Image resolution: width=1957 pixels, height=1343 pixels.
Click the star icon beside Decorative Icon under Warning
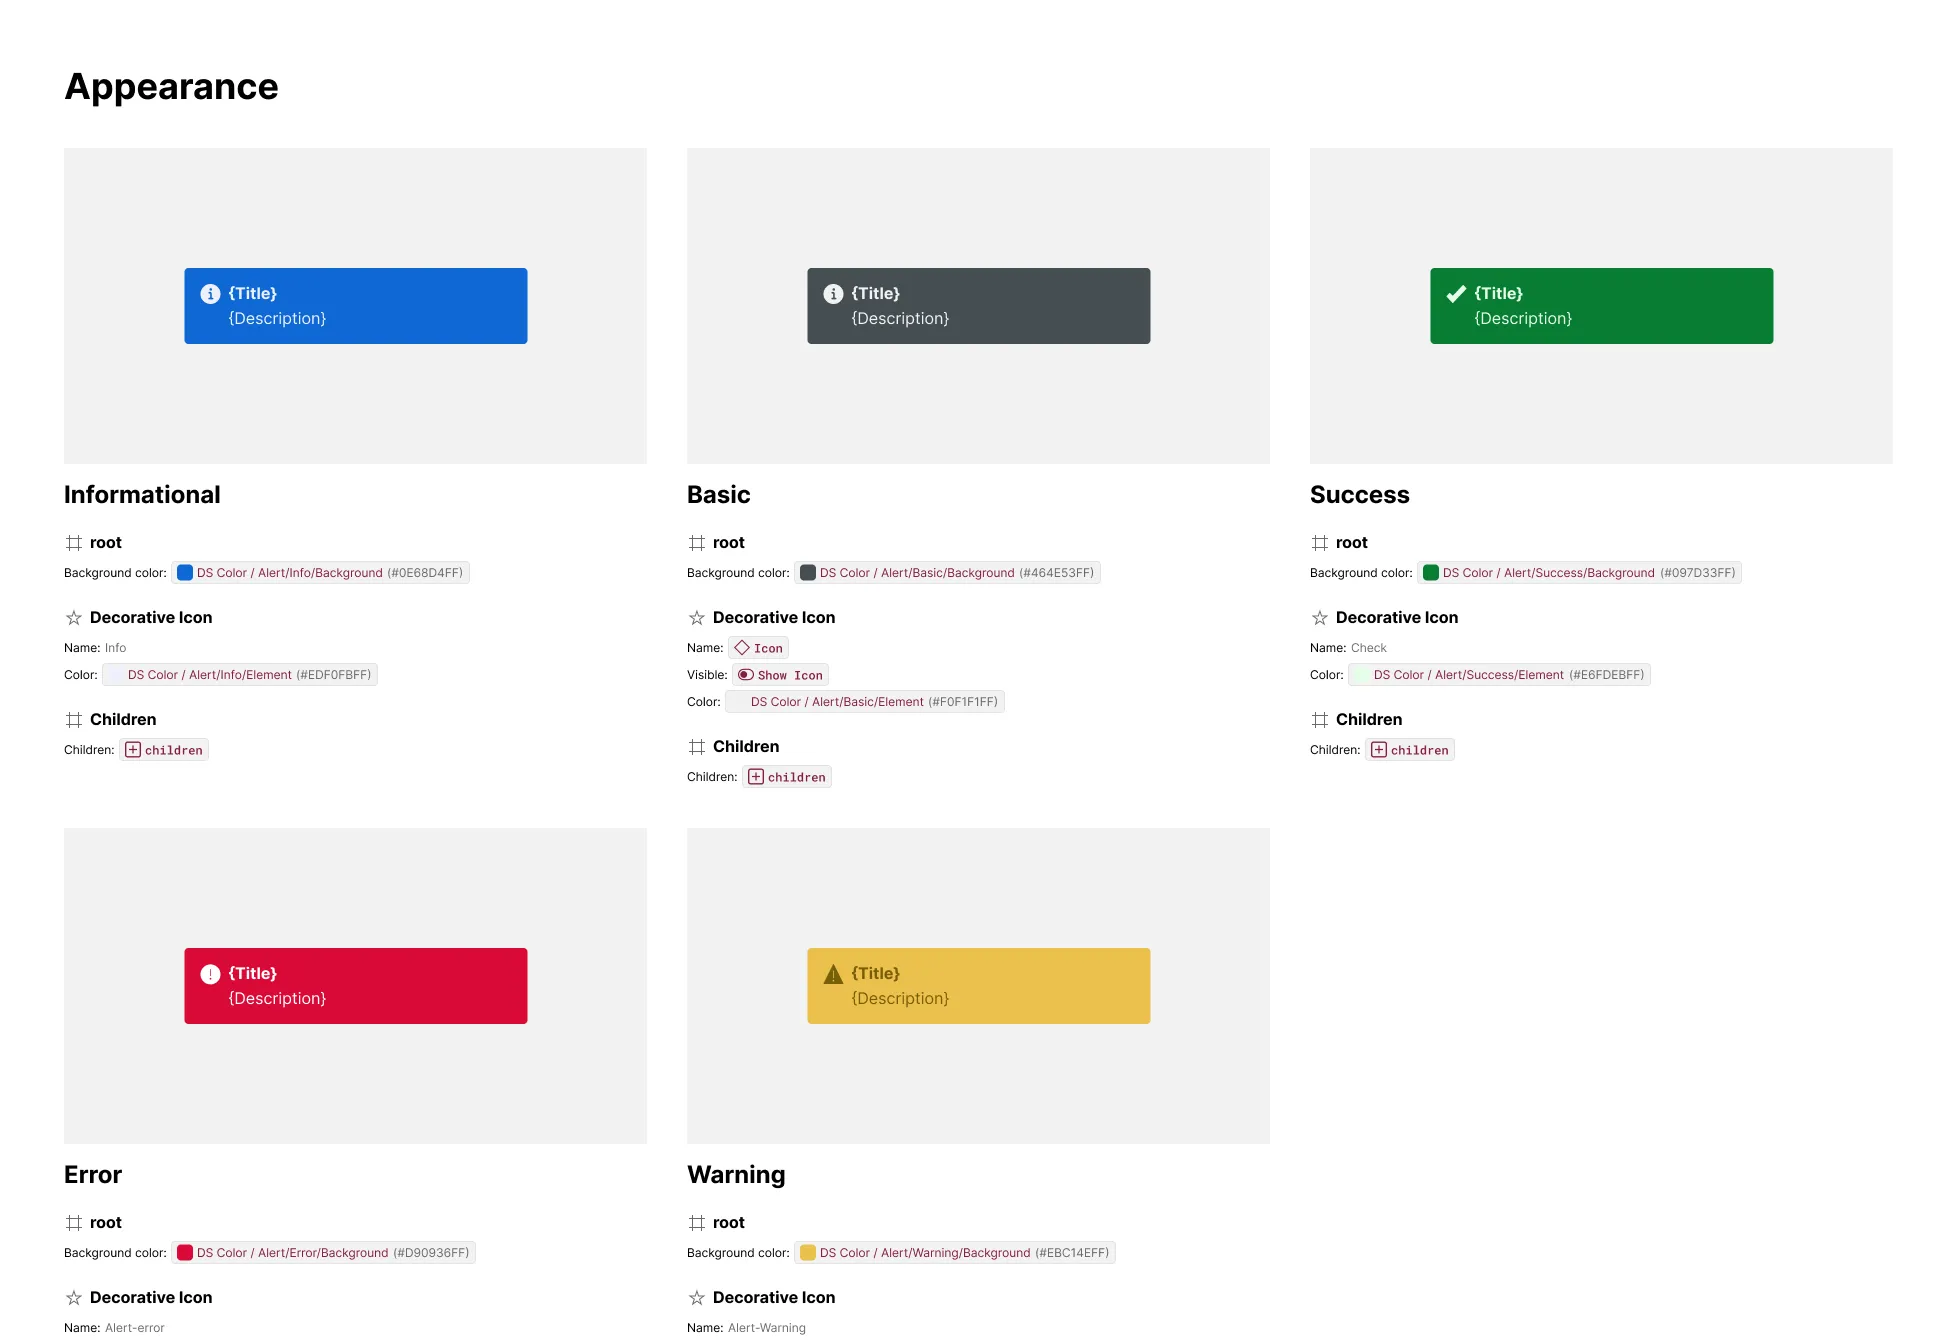pyautogui.click(x=697, y=1298)
